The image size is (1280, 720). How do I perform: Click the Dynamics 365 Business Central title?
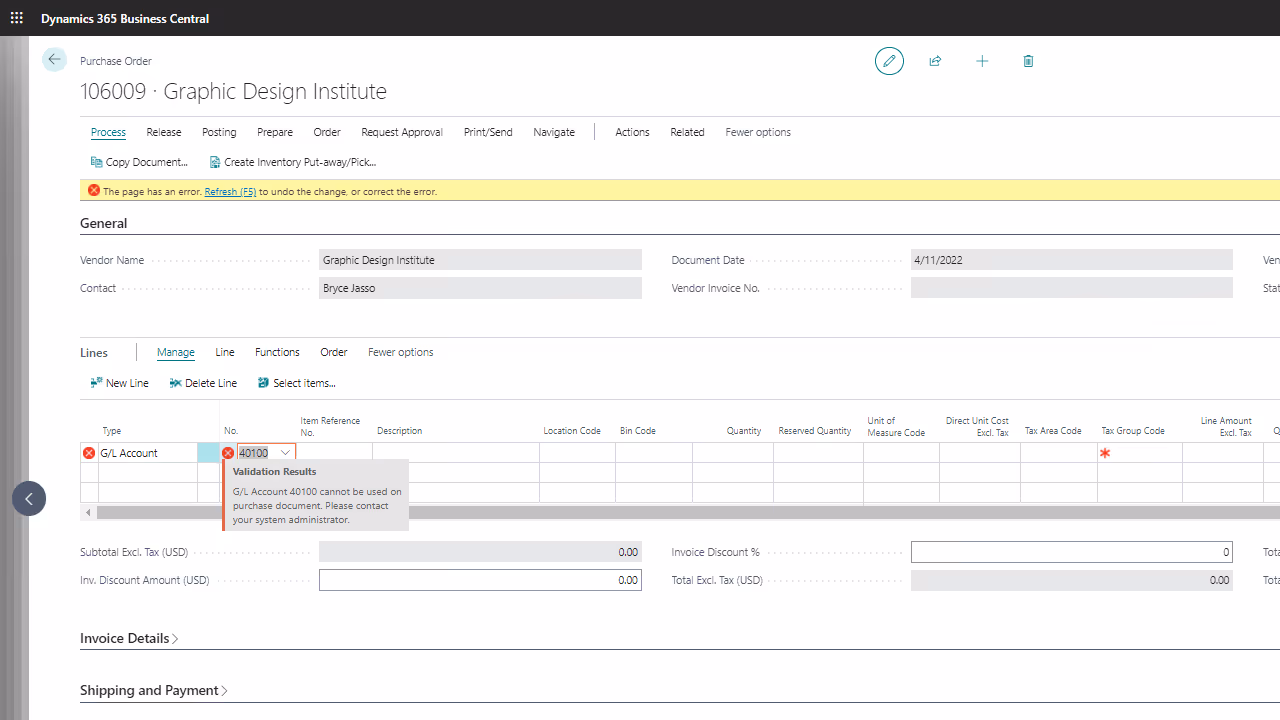point(125,18)
